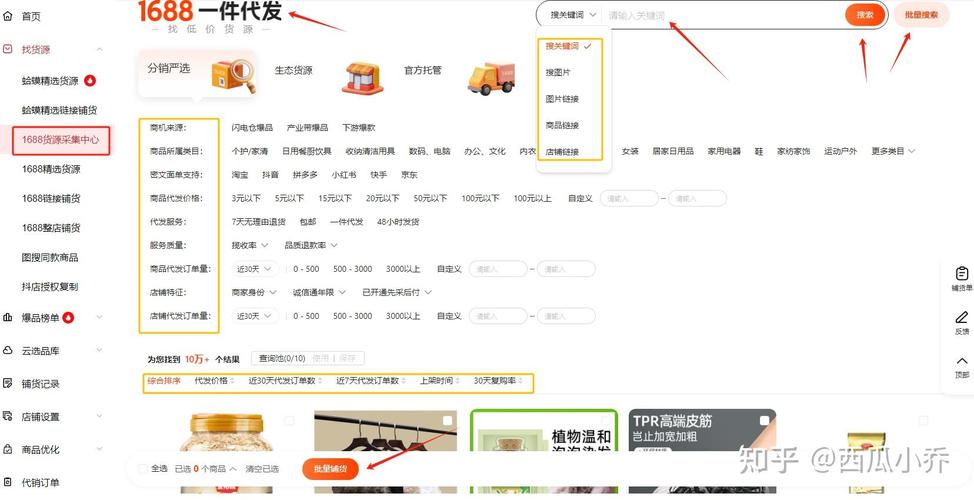974x500 pixels.
Task: Click the 生态货源 shop icon
Action: pyautogui.click(x=363, y=77)
